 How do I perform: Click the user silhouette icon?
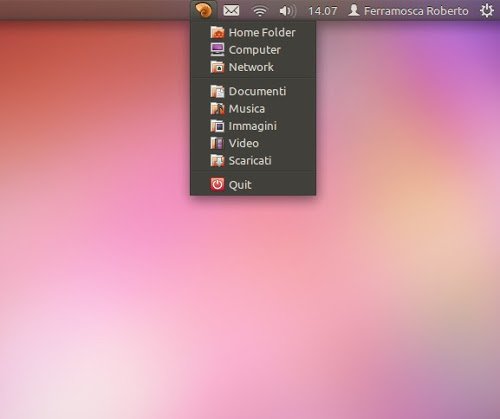point(354,10)
